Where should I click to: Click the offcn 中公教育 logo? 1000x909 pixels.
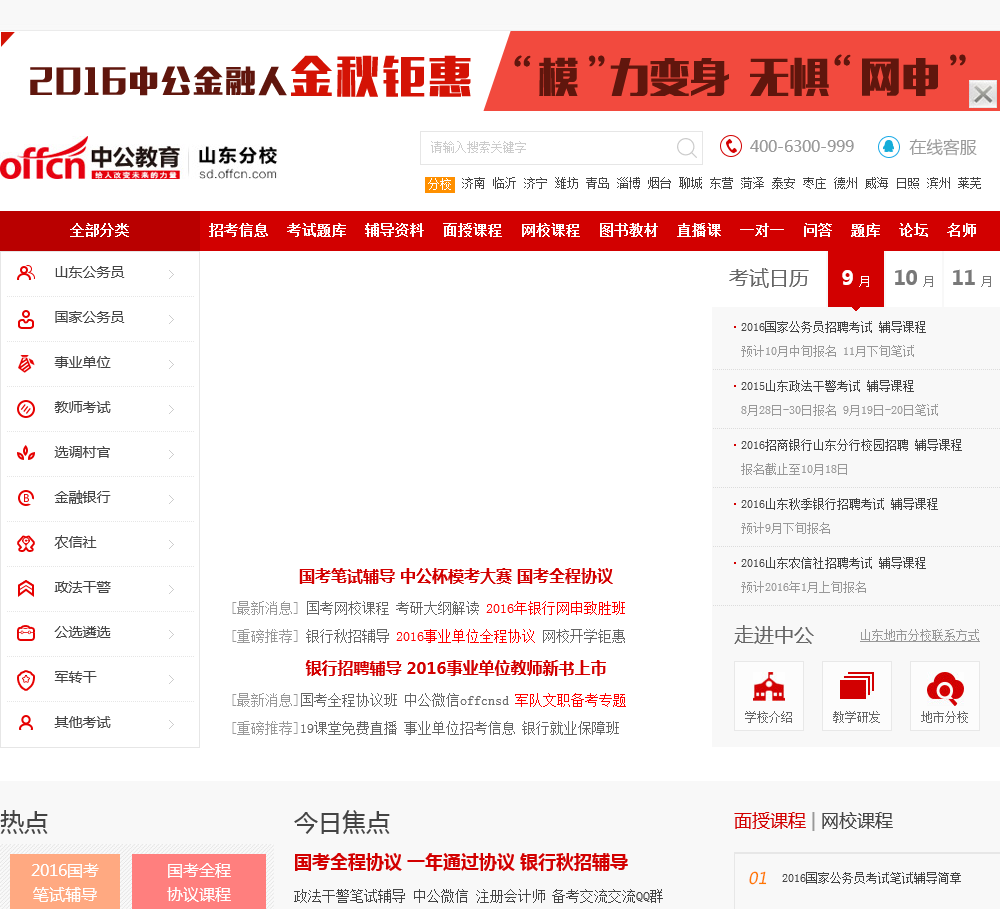90,158
